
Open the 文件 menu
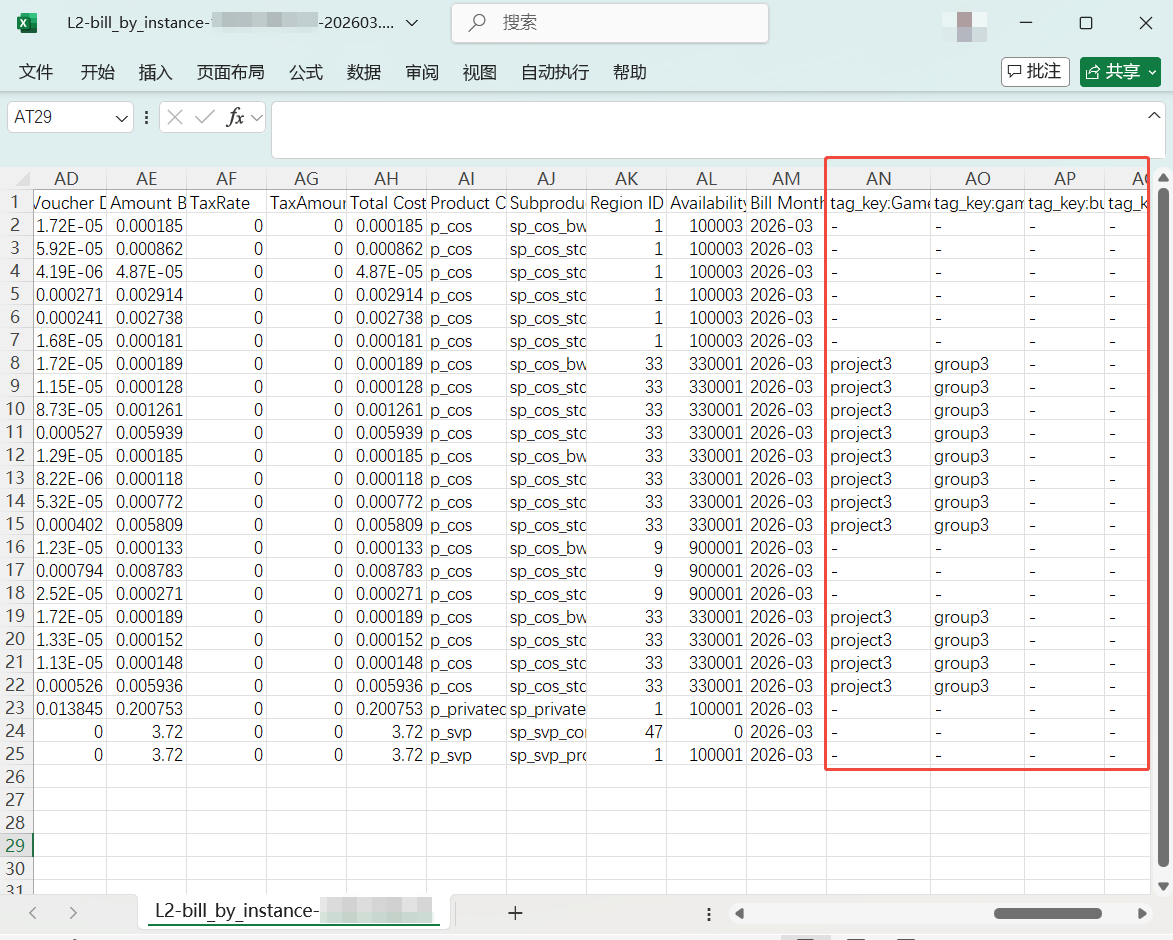(x=36, y=72)
